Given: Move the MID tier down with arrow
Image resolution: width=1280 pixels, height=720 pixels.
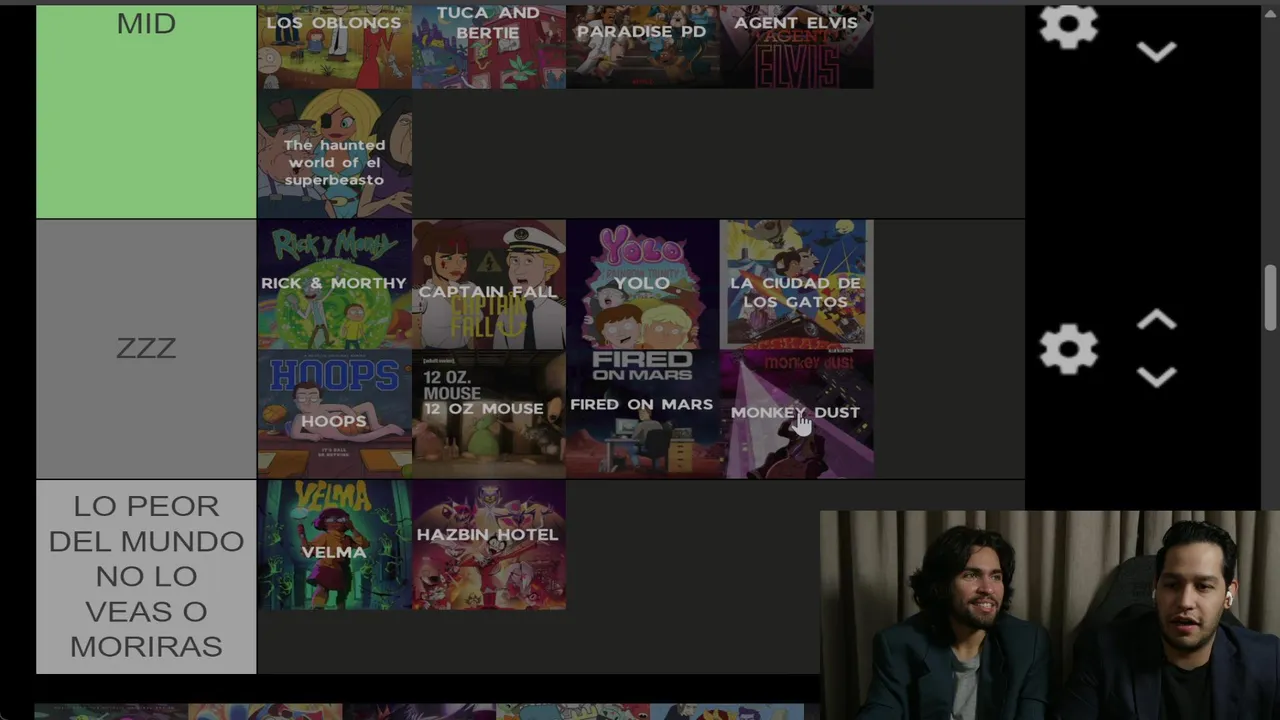Looking at the screenshot, I should coord(1156,52).
